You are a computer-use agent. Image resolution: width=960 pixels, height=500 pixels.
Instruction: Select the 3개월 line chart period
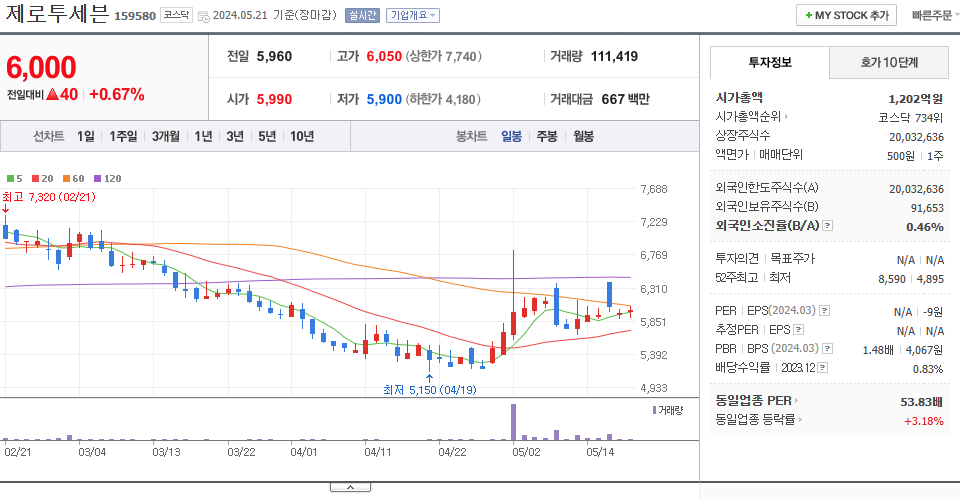pyautogui.click(x=166, y=136)
